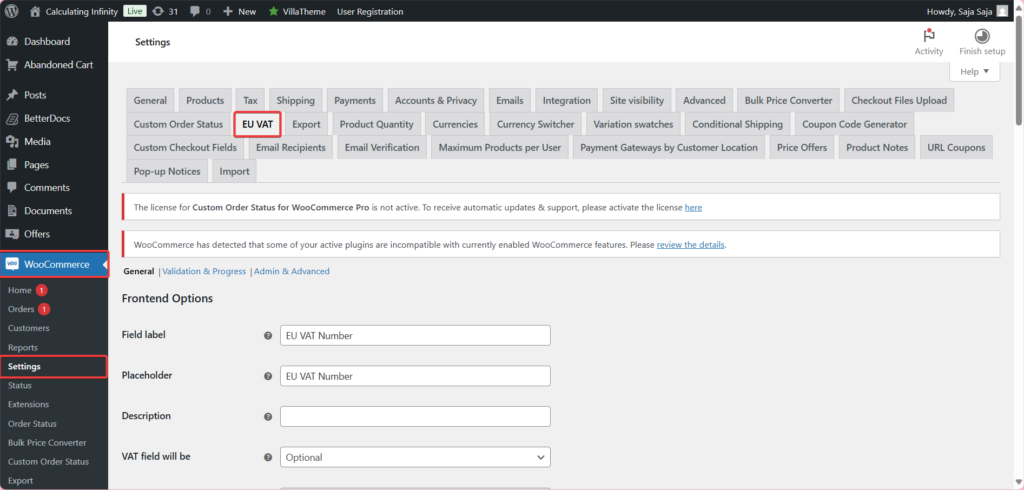Open the URL Coupons tab
This screenshot has height=490, width=1024.
pyautogui.click(x=956, y=148)
